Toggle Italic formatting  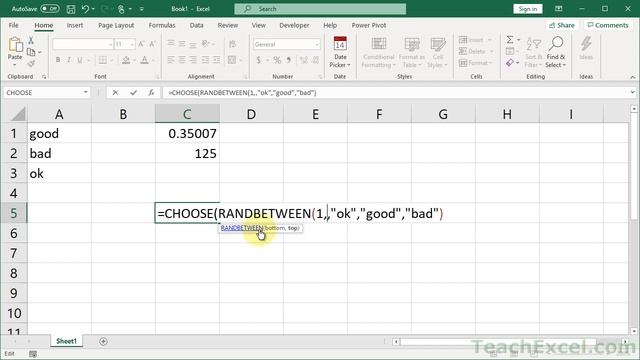tap(69, 60)
